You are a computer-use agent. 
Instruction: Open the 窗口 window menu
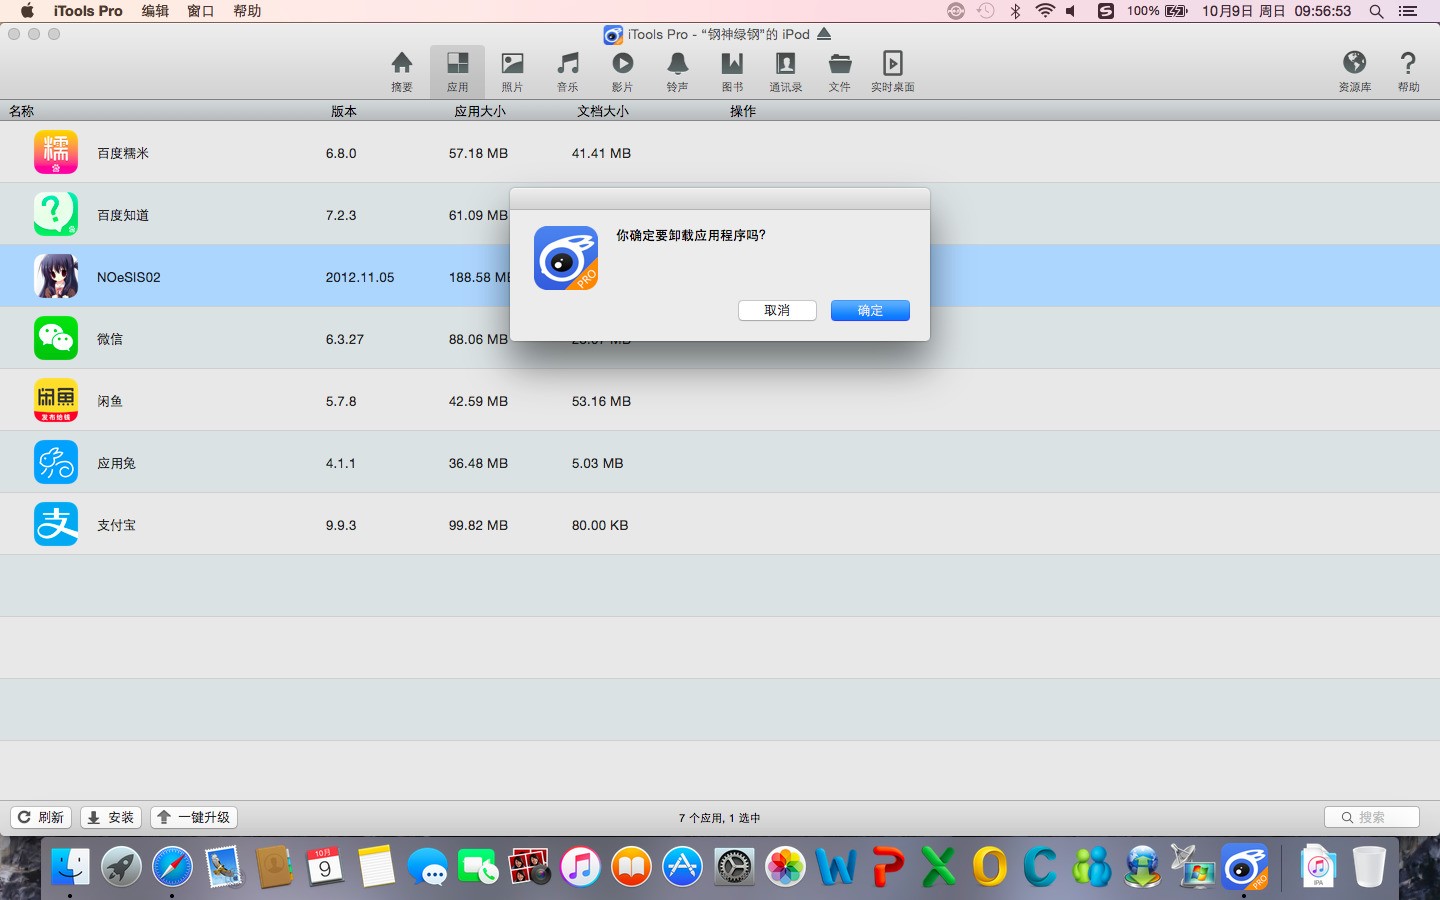(201, 11)
